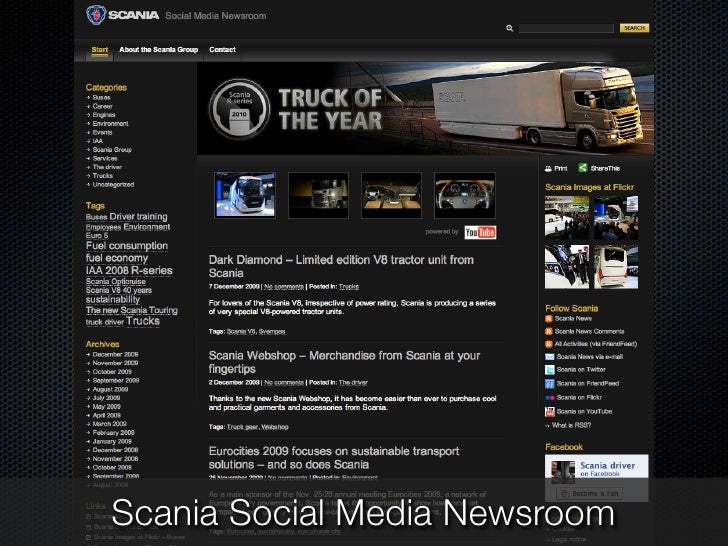Click RSS icon beside Scania News Comments
Viewport: 728px width, 546px height.
[x=549, y=332]
